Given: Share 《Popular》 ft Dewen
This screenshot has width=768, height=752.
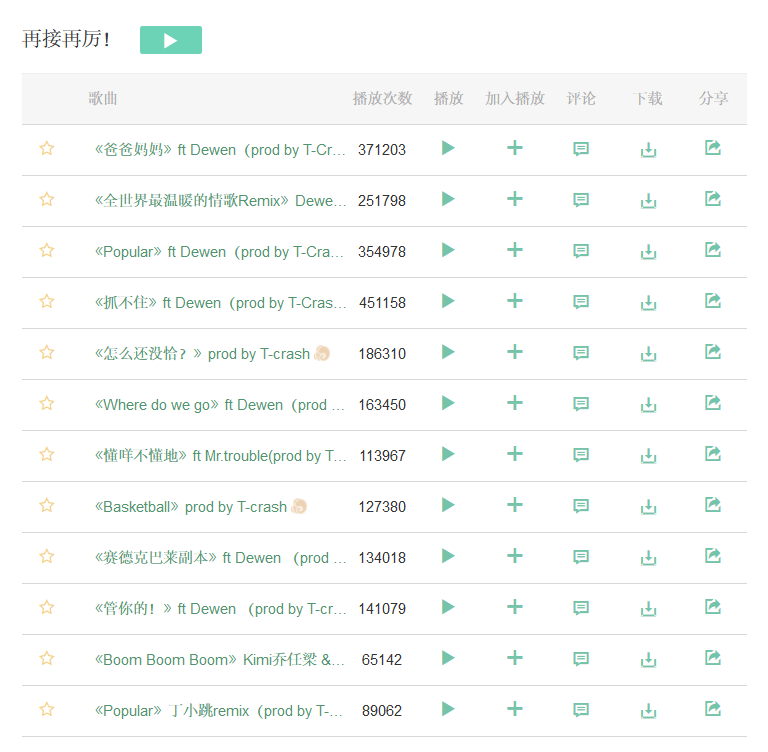Looking at the screenshot, I should (713, 249).
